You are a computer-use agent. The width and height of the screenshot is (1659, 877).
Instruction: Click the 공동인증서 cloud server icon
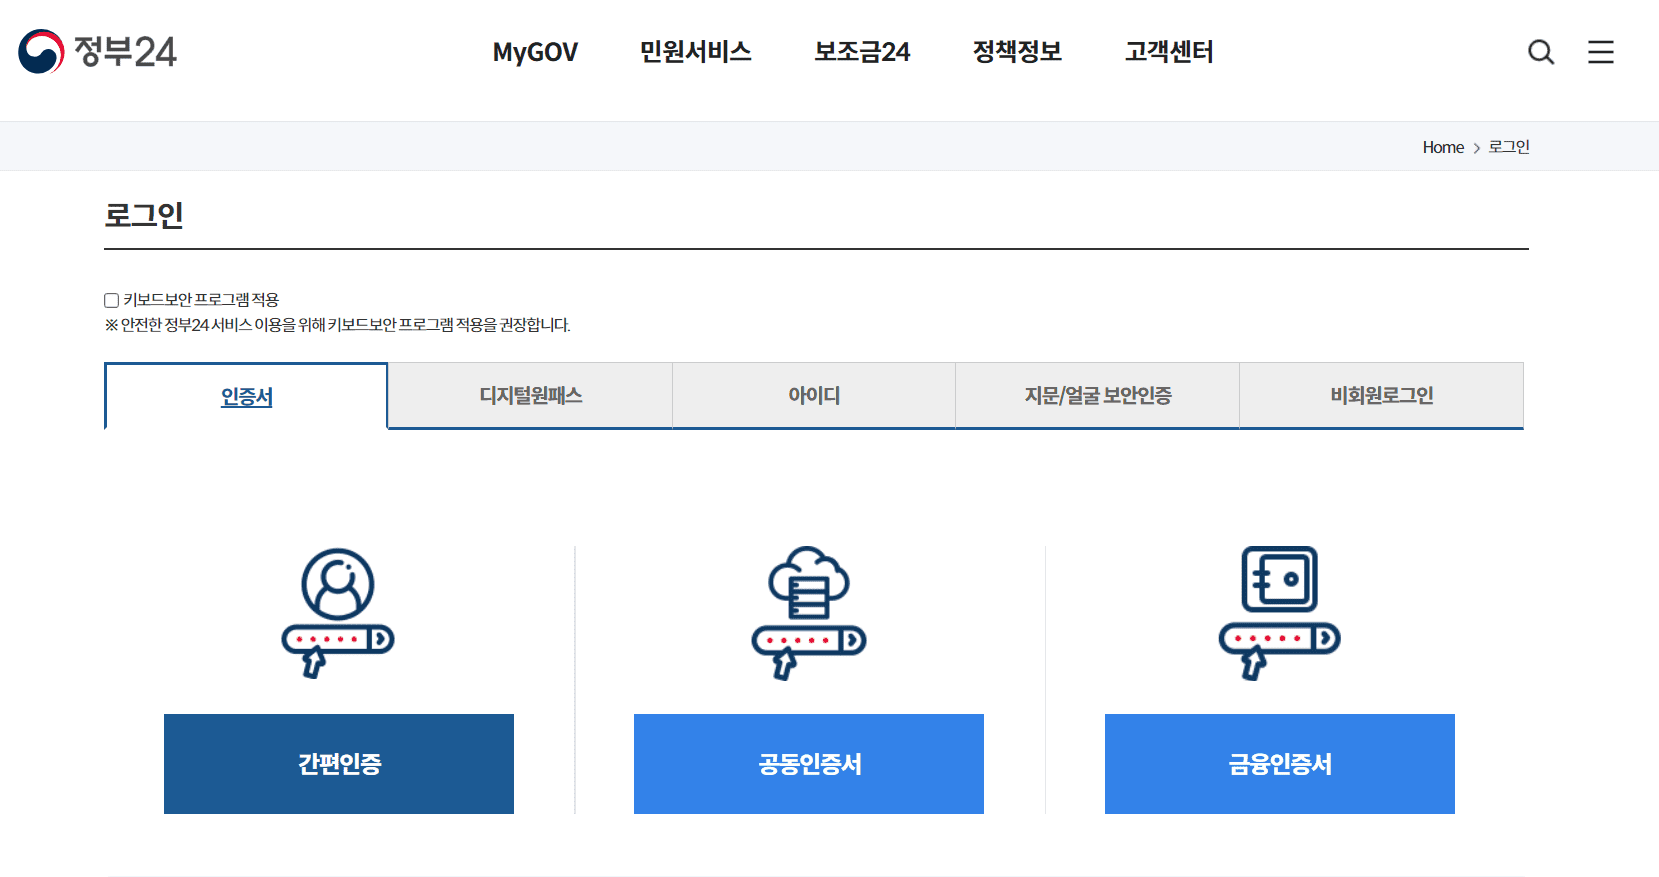click(809, 613)
